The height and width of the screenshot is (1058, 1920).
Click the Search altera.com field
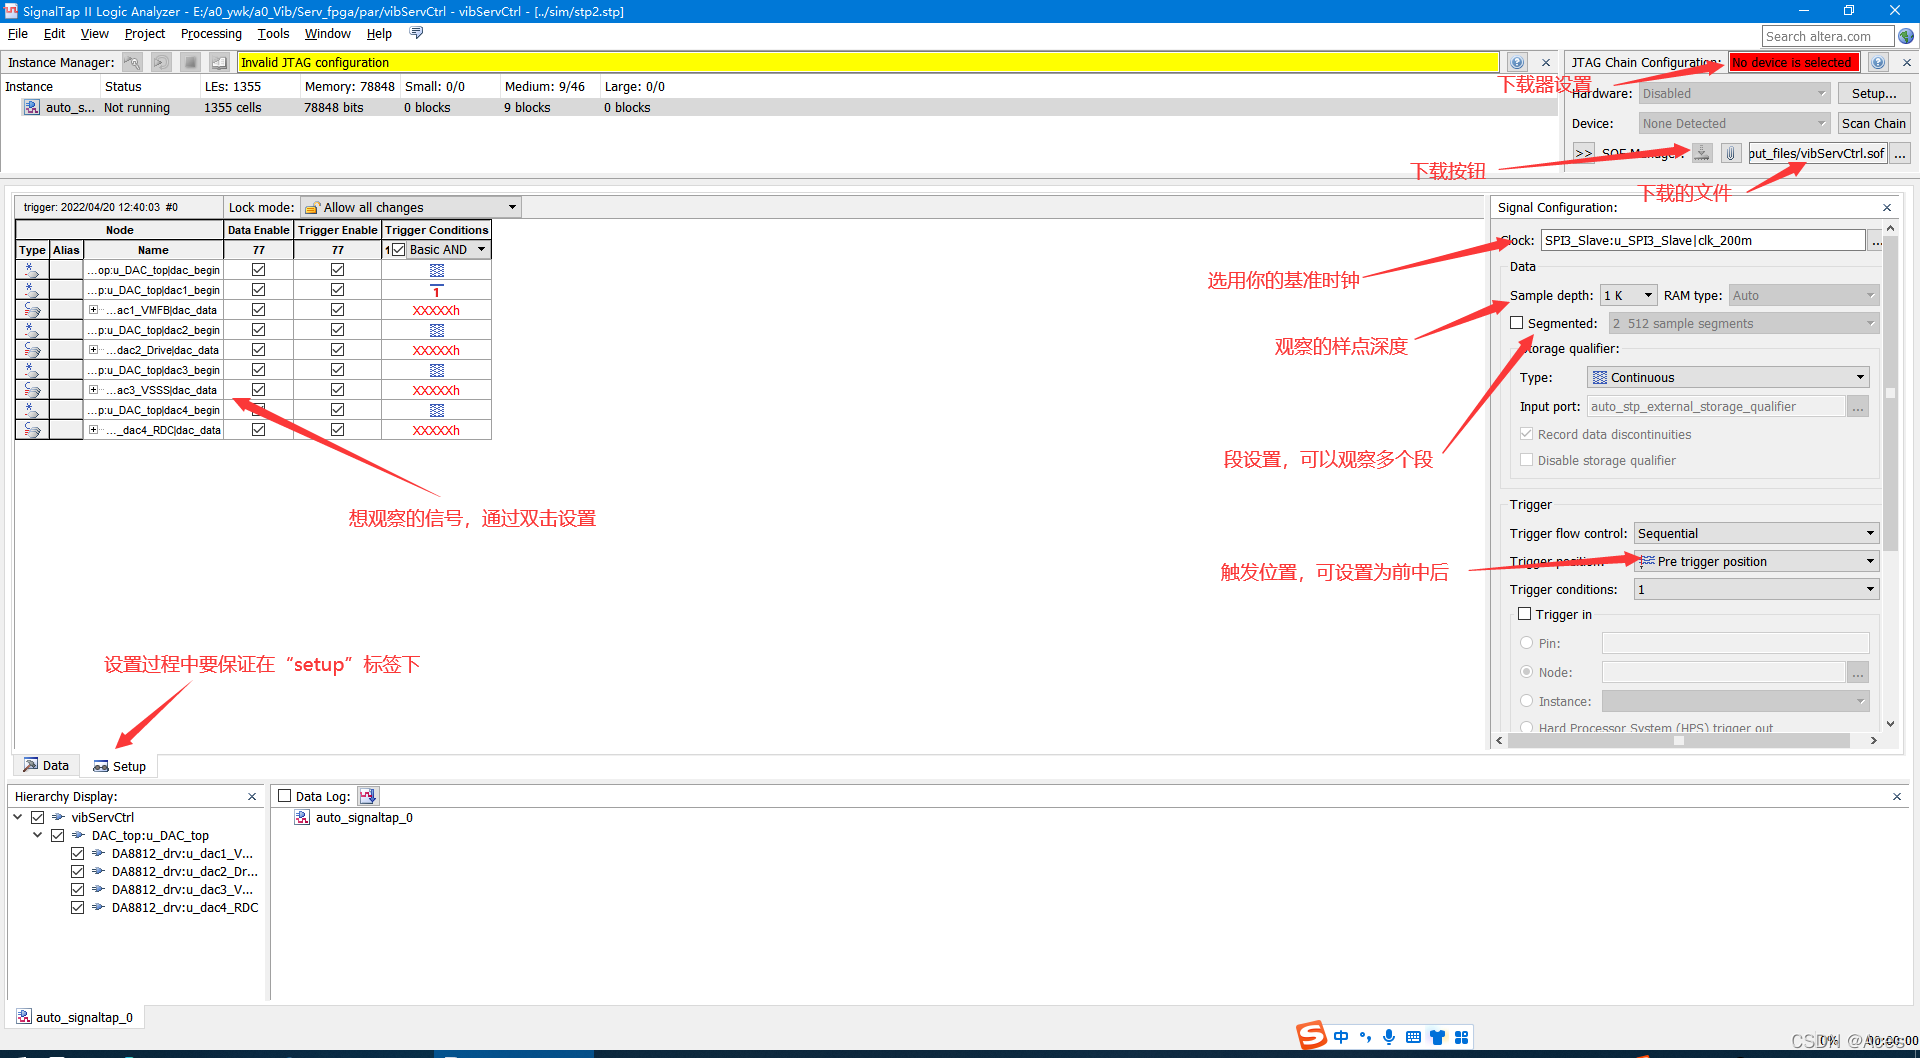(x=1827, y=36)
